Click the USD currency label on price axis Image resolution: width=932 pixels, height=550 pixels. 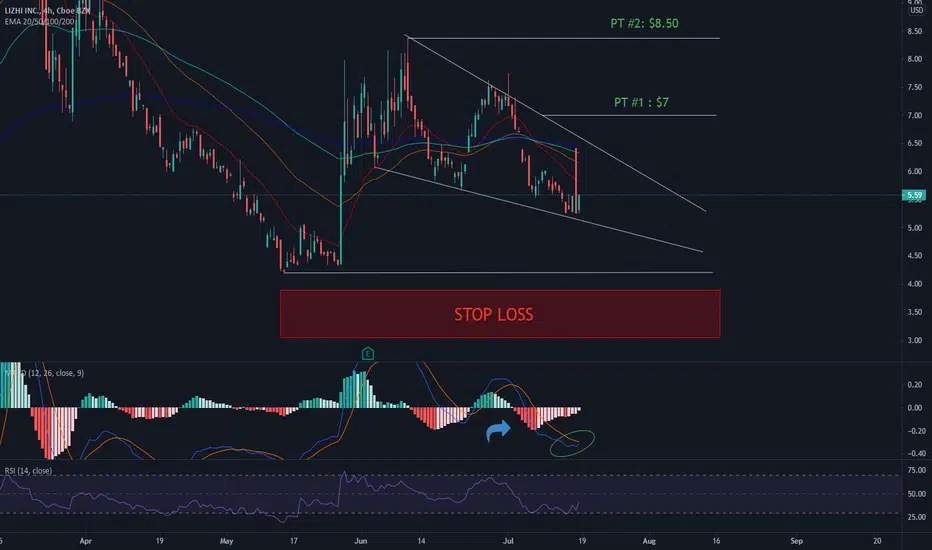tap(916, 10)
